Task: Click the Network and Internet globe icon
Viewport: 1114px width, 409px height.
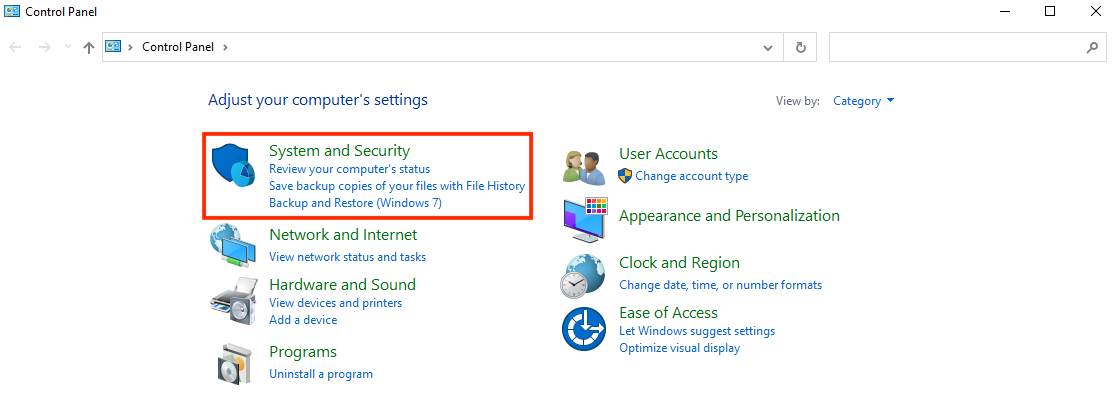Action: [x=233, y=245]
